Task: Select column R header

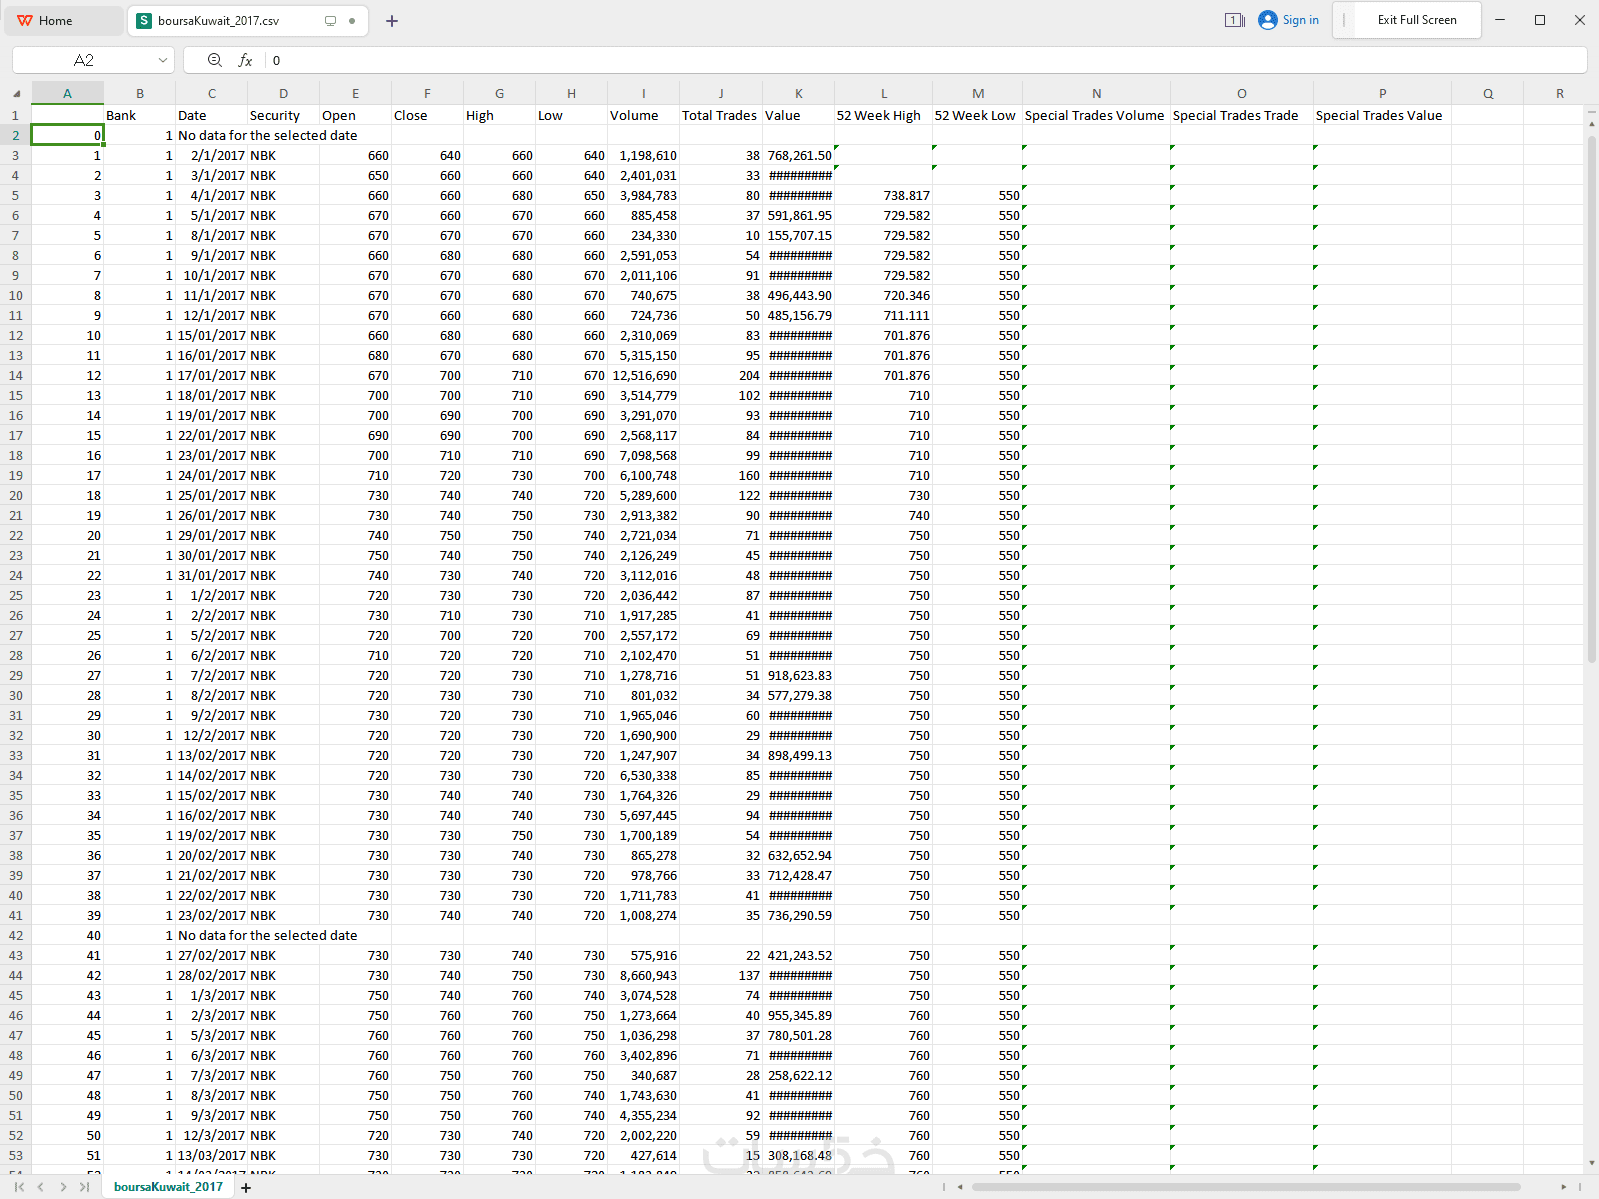Action: 1559,93
